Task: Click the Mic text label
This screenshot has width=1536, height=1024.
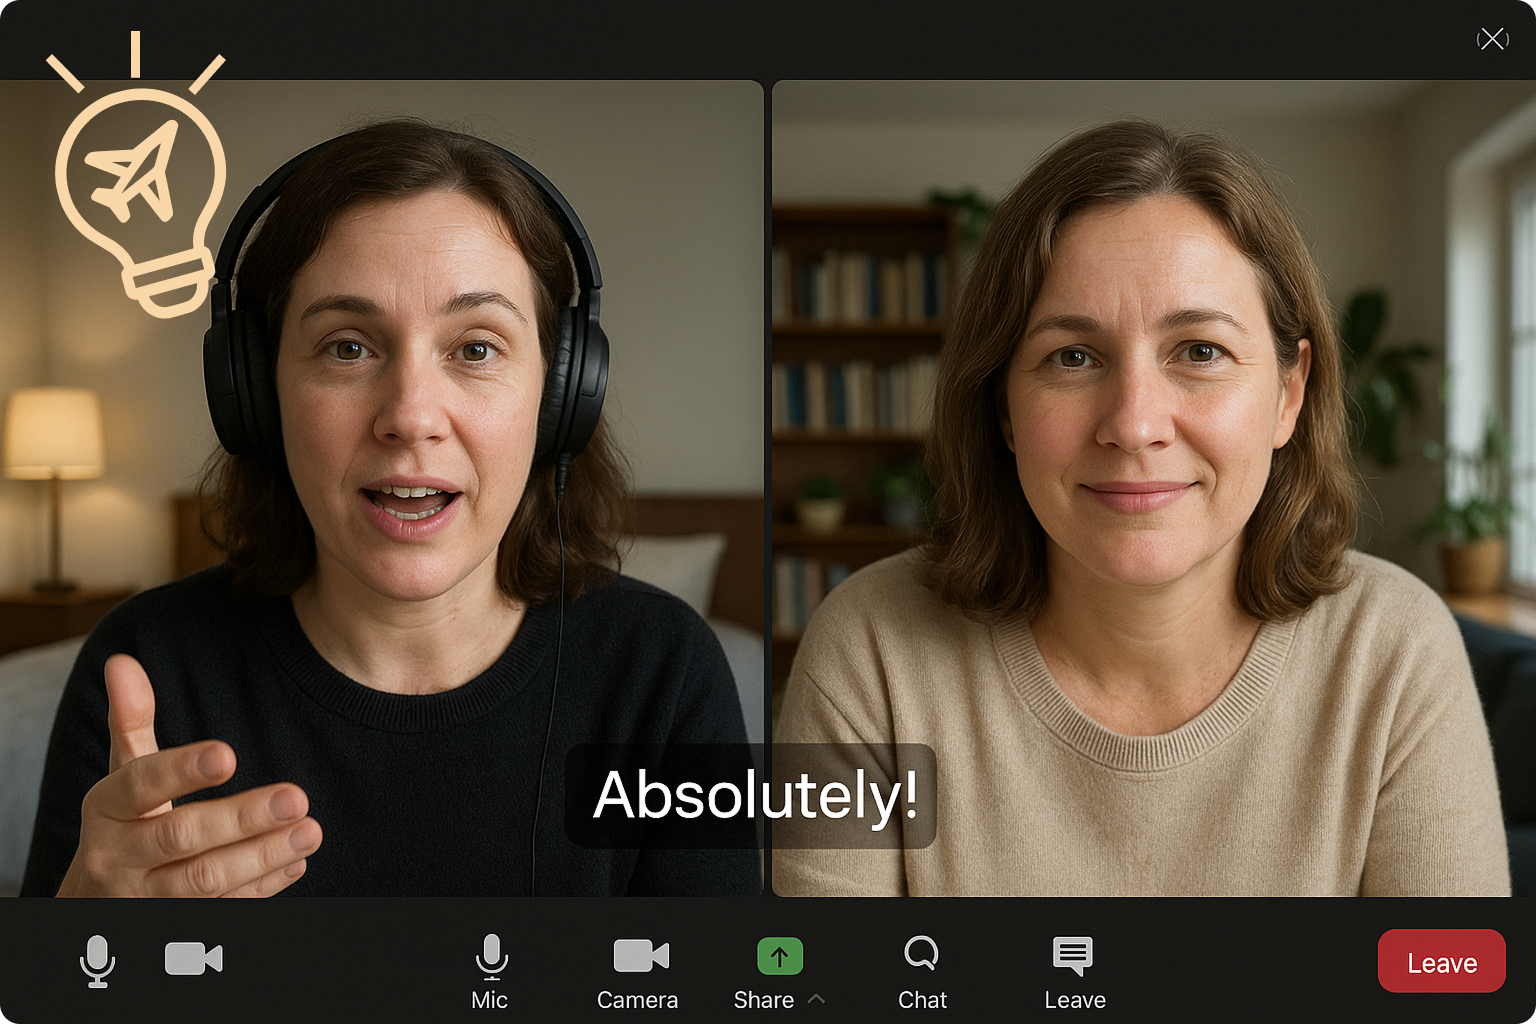Action: pyautogui.click(x=489, y=1000)
